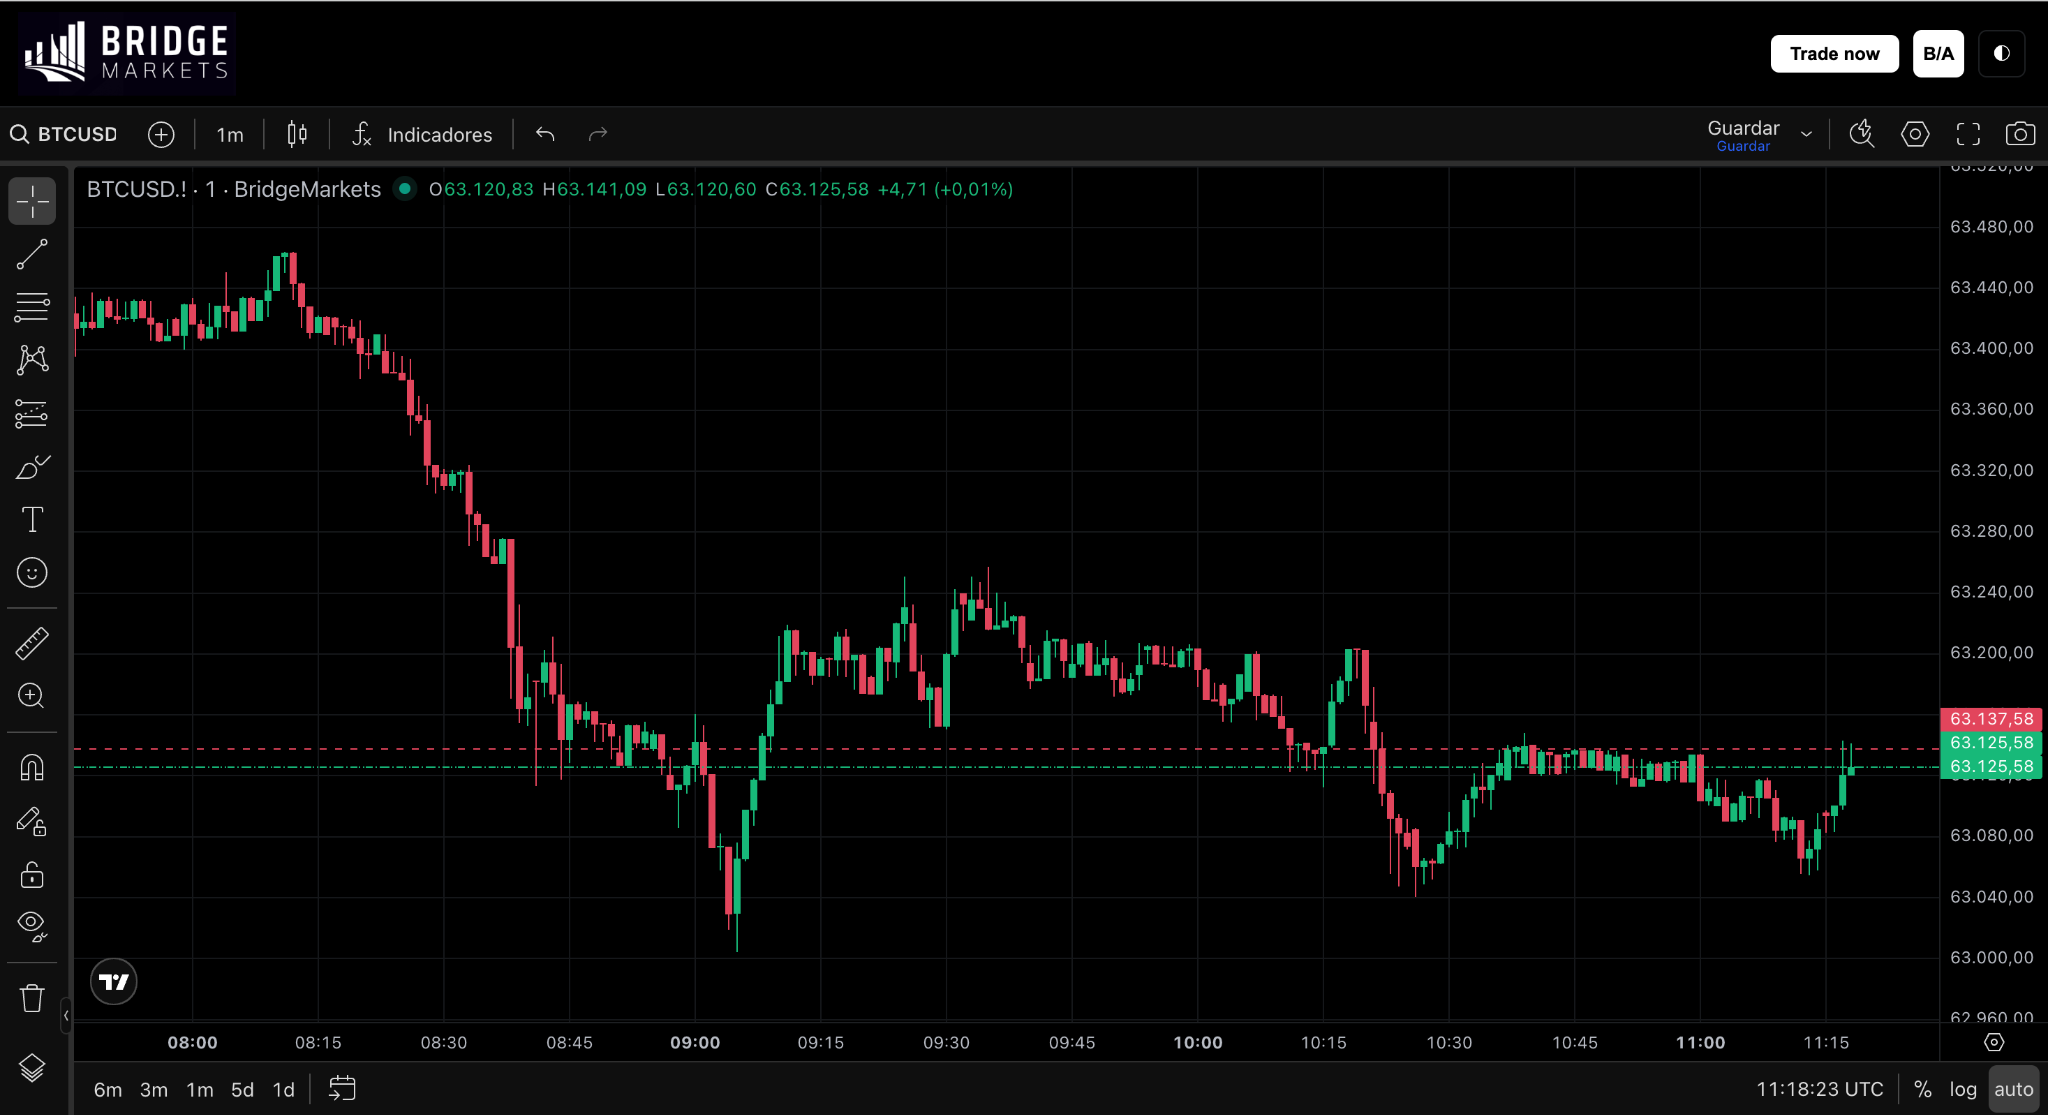Hide all drawings with eye icon
This screenshot has height=1115, width=2048.
[x=32, y=927]
